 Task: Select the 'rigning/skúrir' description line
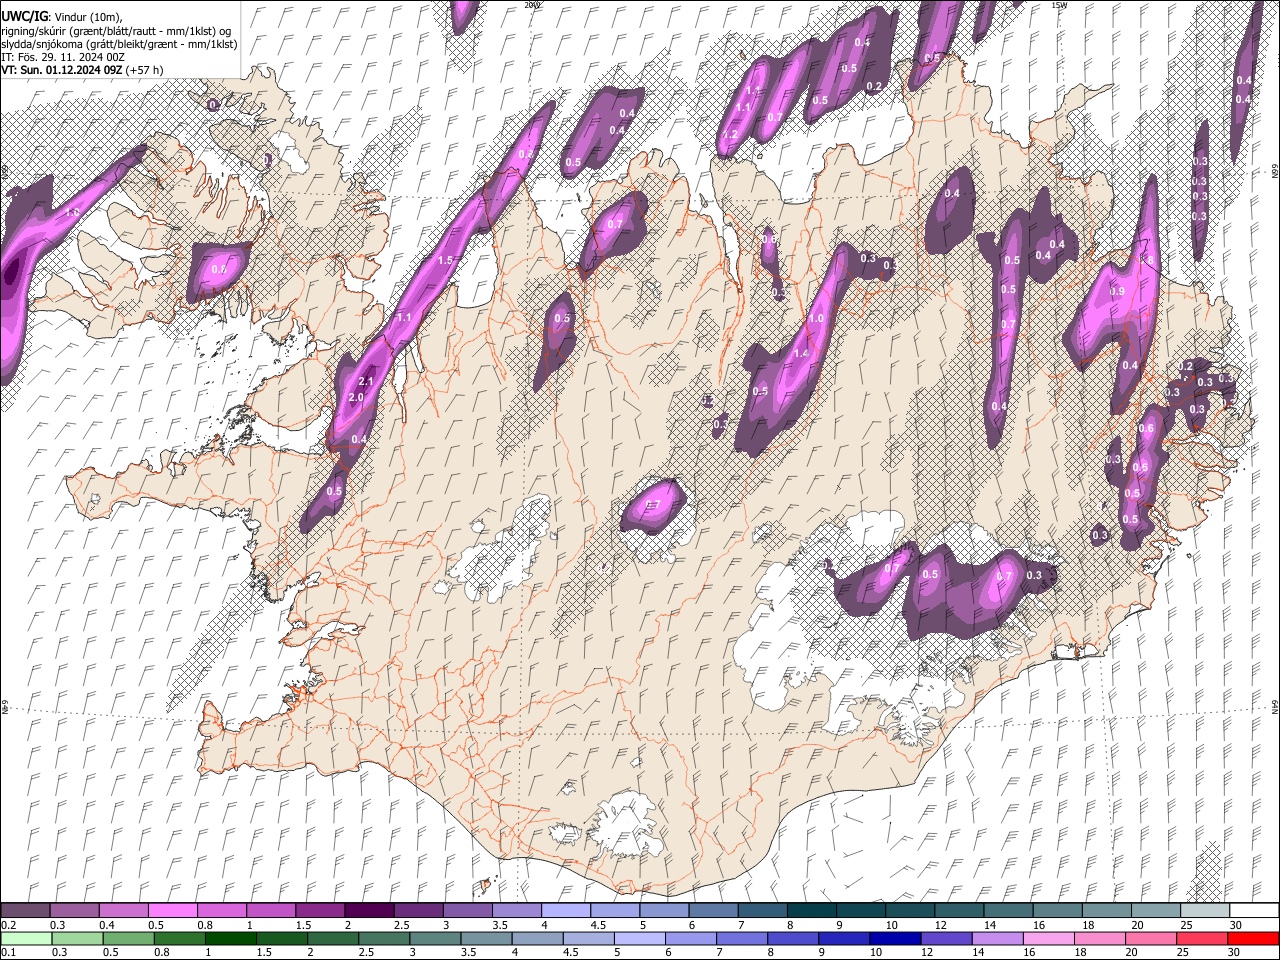coord(116,31)
